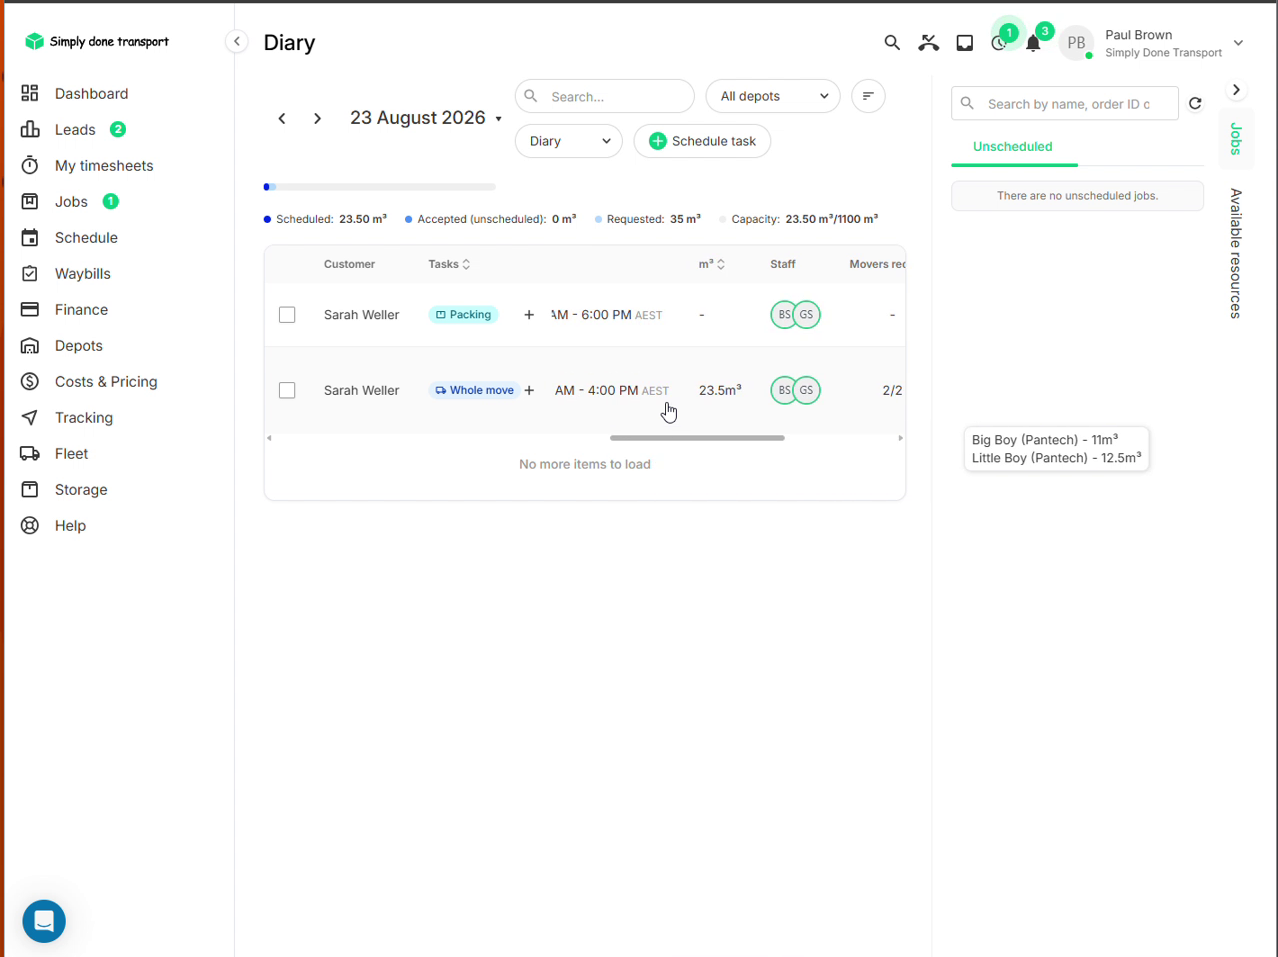Switch to Available resources vertical tab
The width and height of the screenshot is (1278, 957).
click(1236, 254)
